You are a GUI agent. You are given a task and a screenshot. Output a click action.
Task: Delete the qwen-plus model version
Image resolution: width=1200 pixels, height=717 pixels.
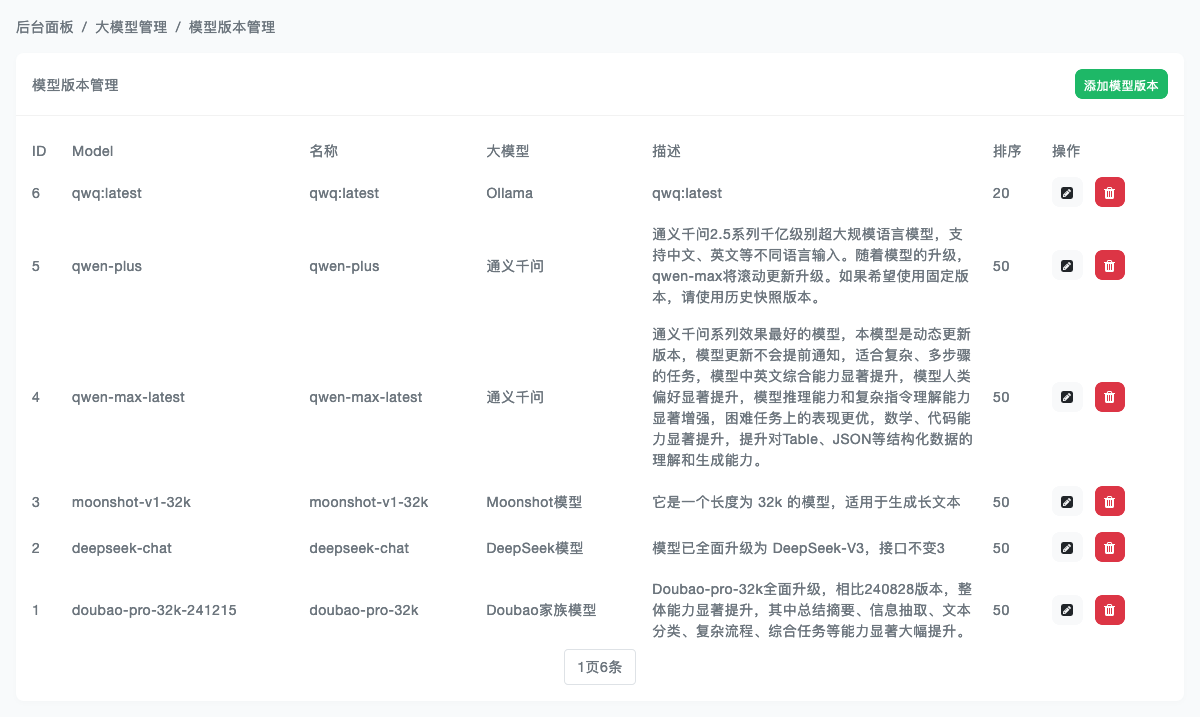pos(1109,265)
